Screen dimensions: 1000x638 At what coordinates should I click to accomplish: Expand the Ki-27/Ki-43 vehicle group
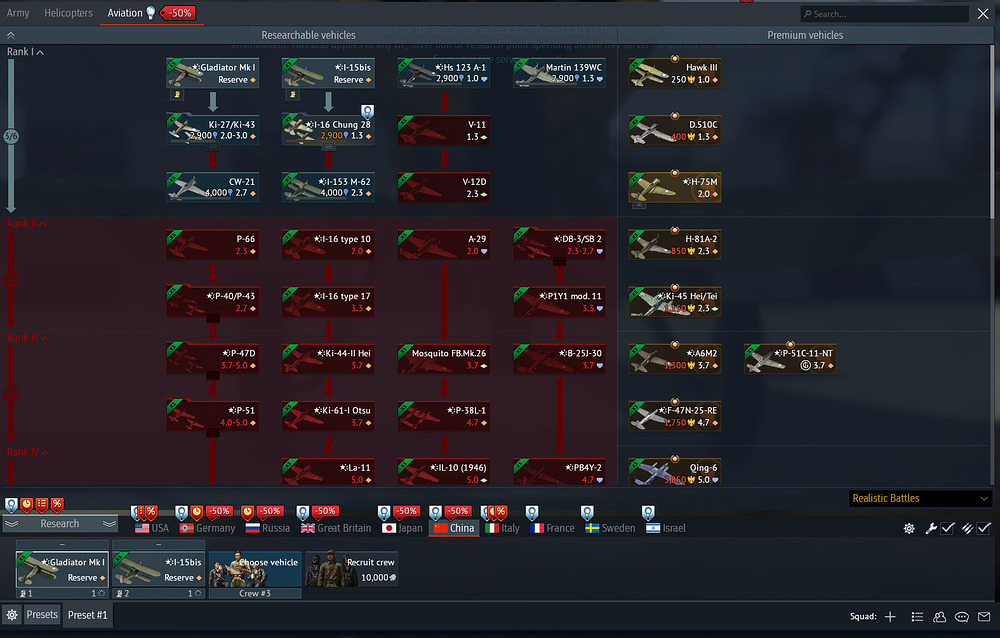coord(213,147)
